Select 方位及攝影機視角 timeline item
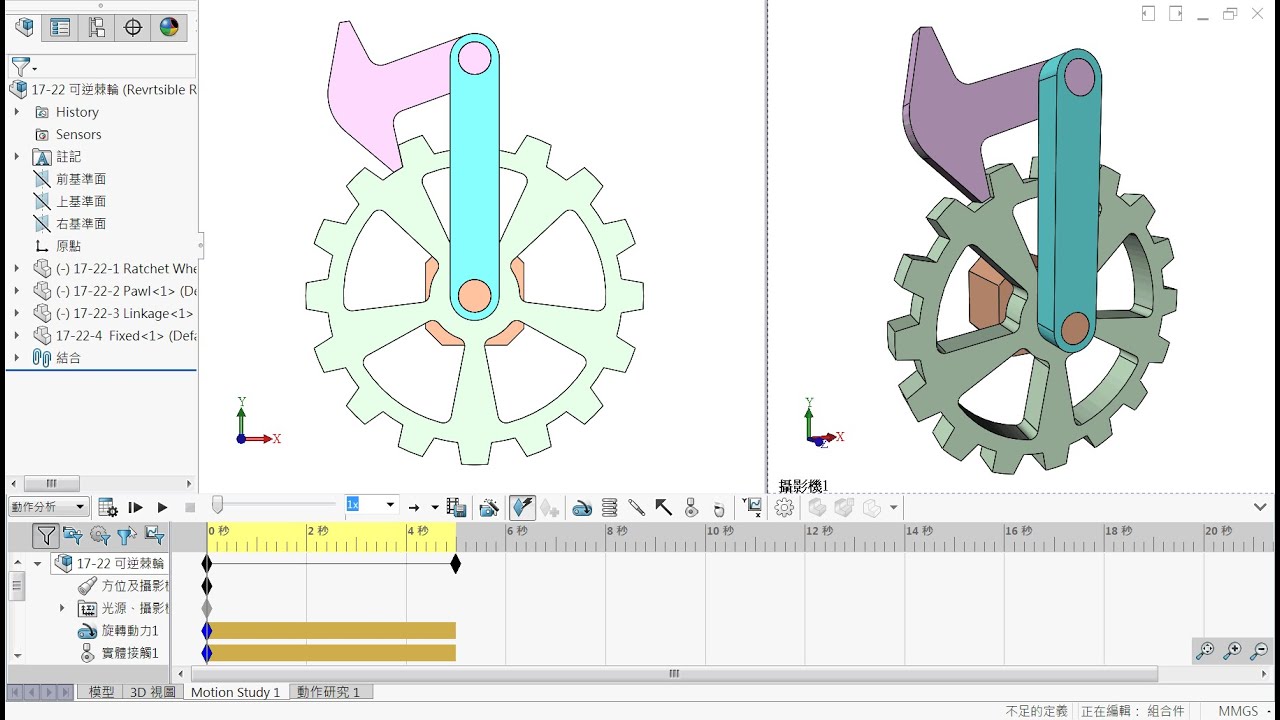The image size is (1280, 720). click(x=123, y=586)
